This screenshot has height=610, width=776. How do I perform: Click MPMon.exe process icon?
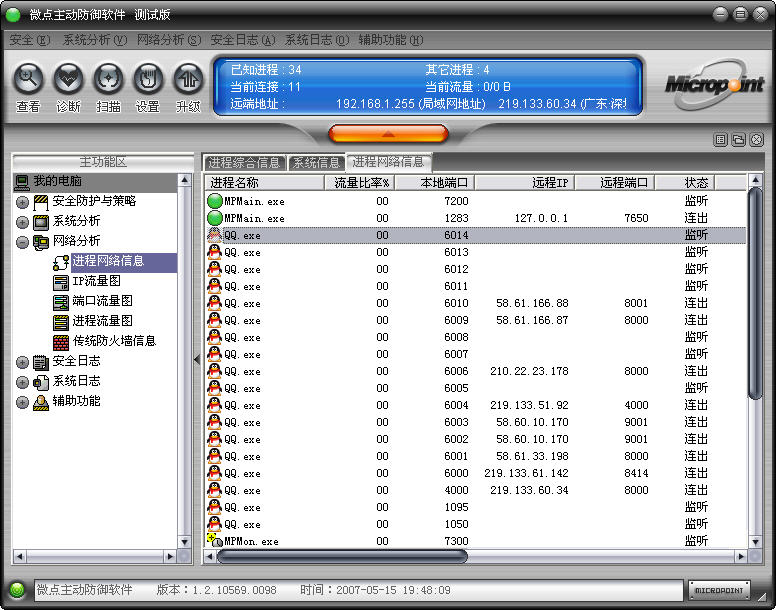[214, 540]
